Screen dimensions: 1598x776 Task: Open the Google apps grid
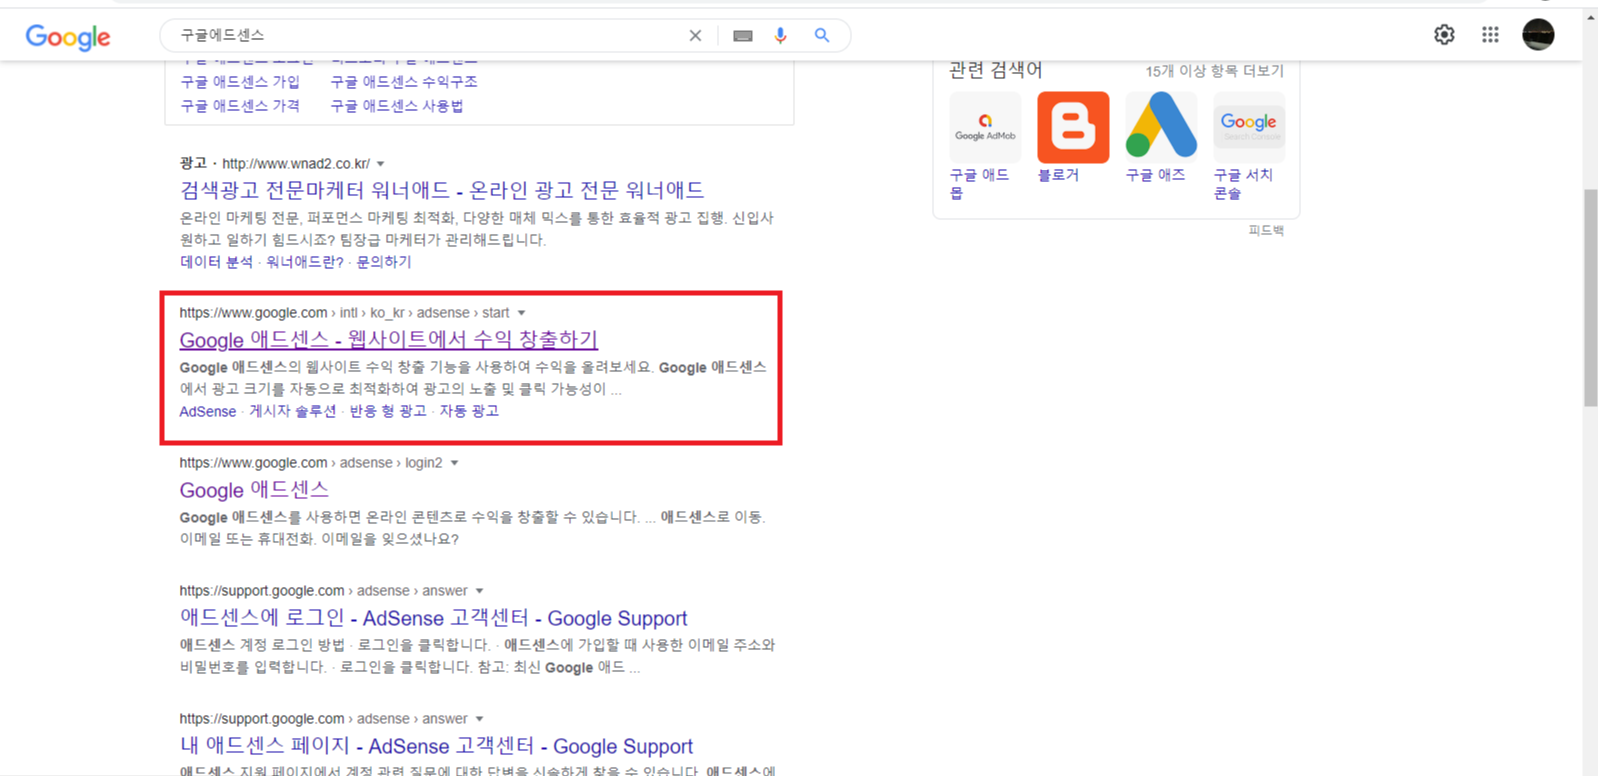coord(1490,35)
